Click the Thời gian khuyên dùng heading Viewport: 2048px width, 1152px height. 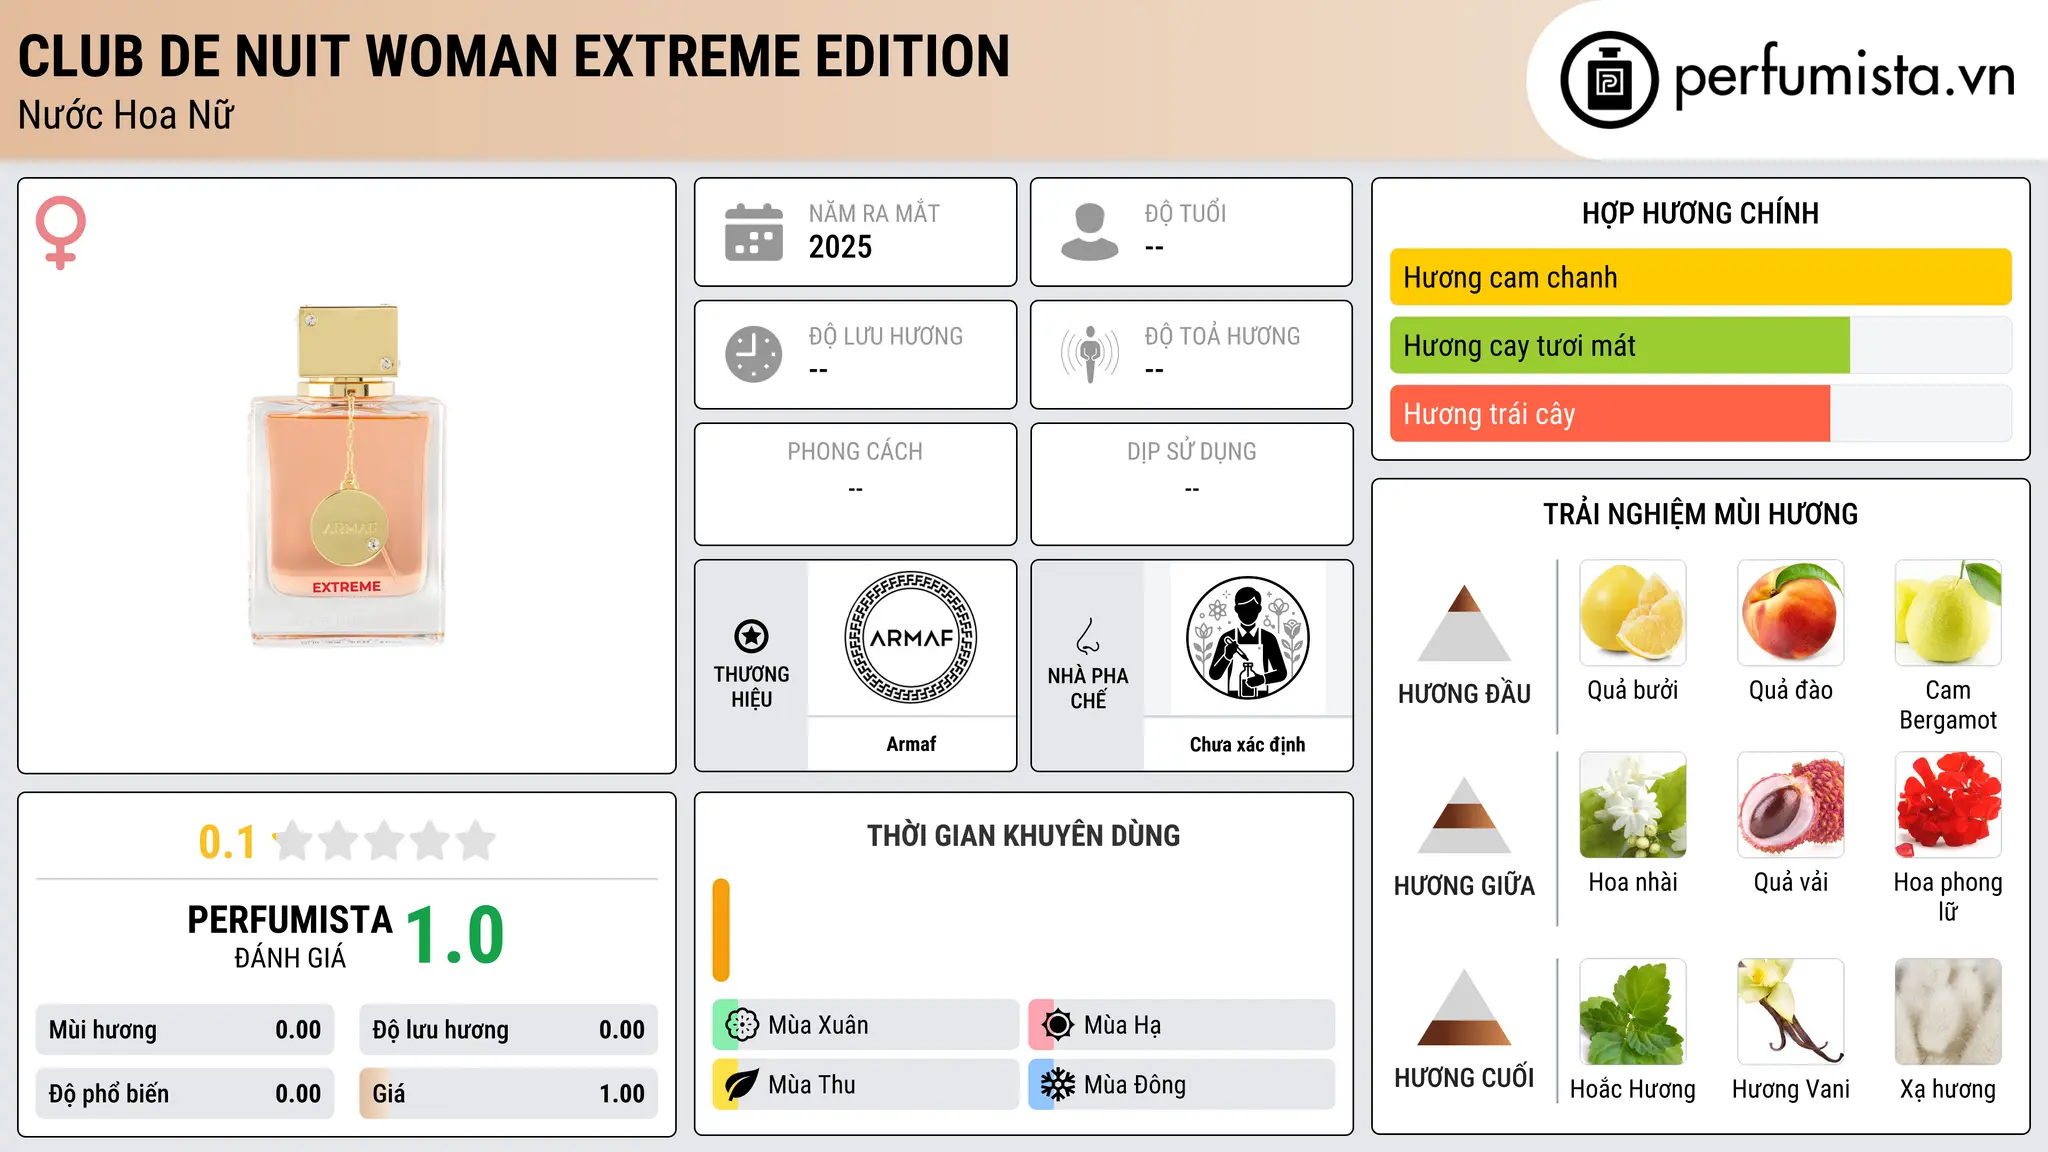click(x=1023, y=835)
